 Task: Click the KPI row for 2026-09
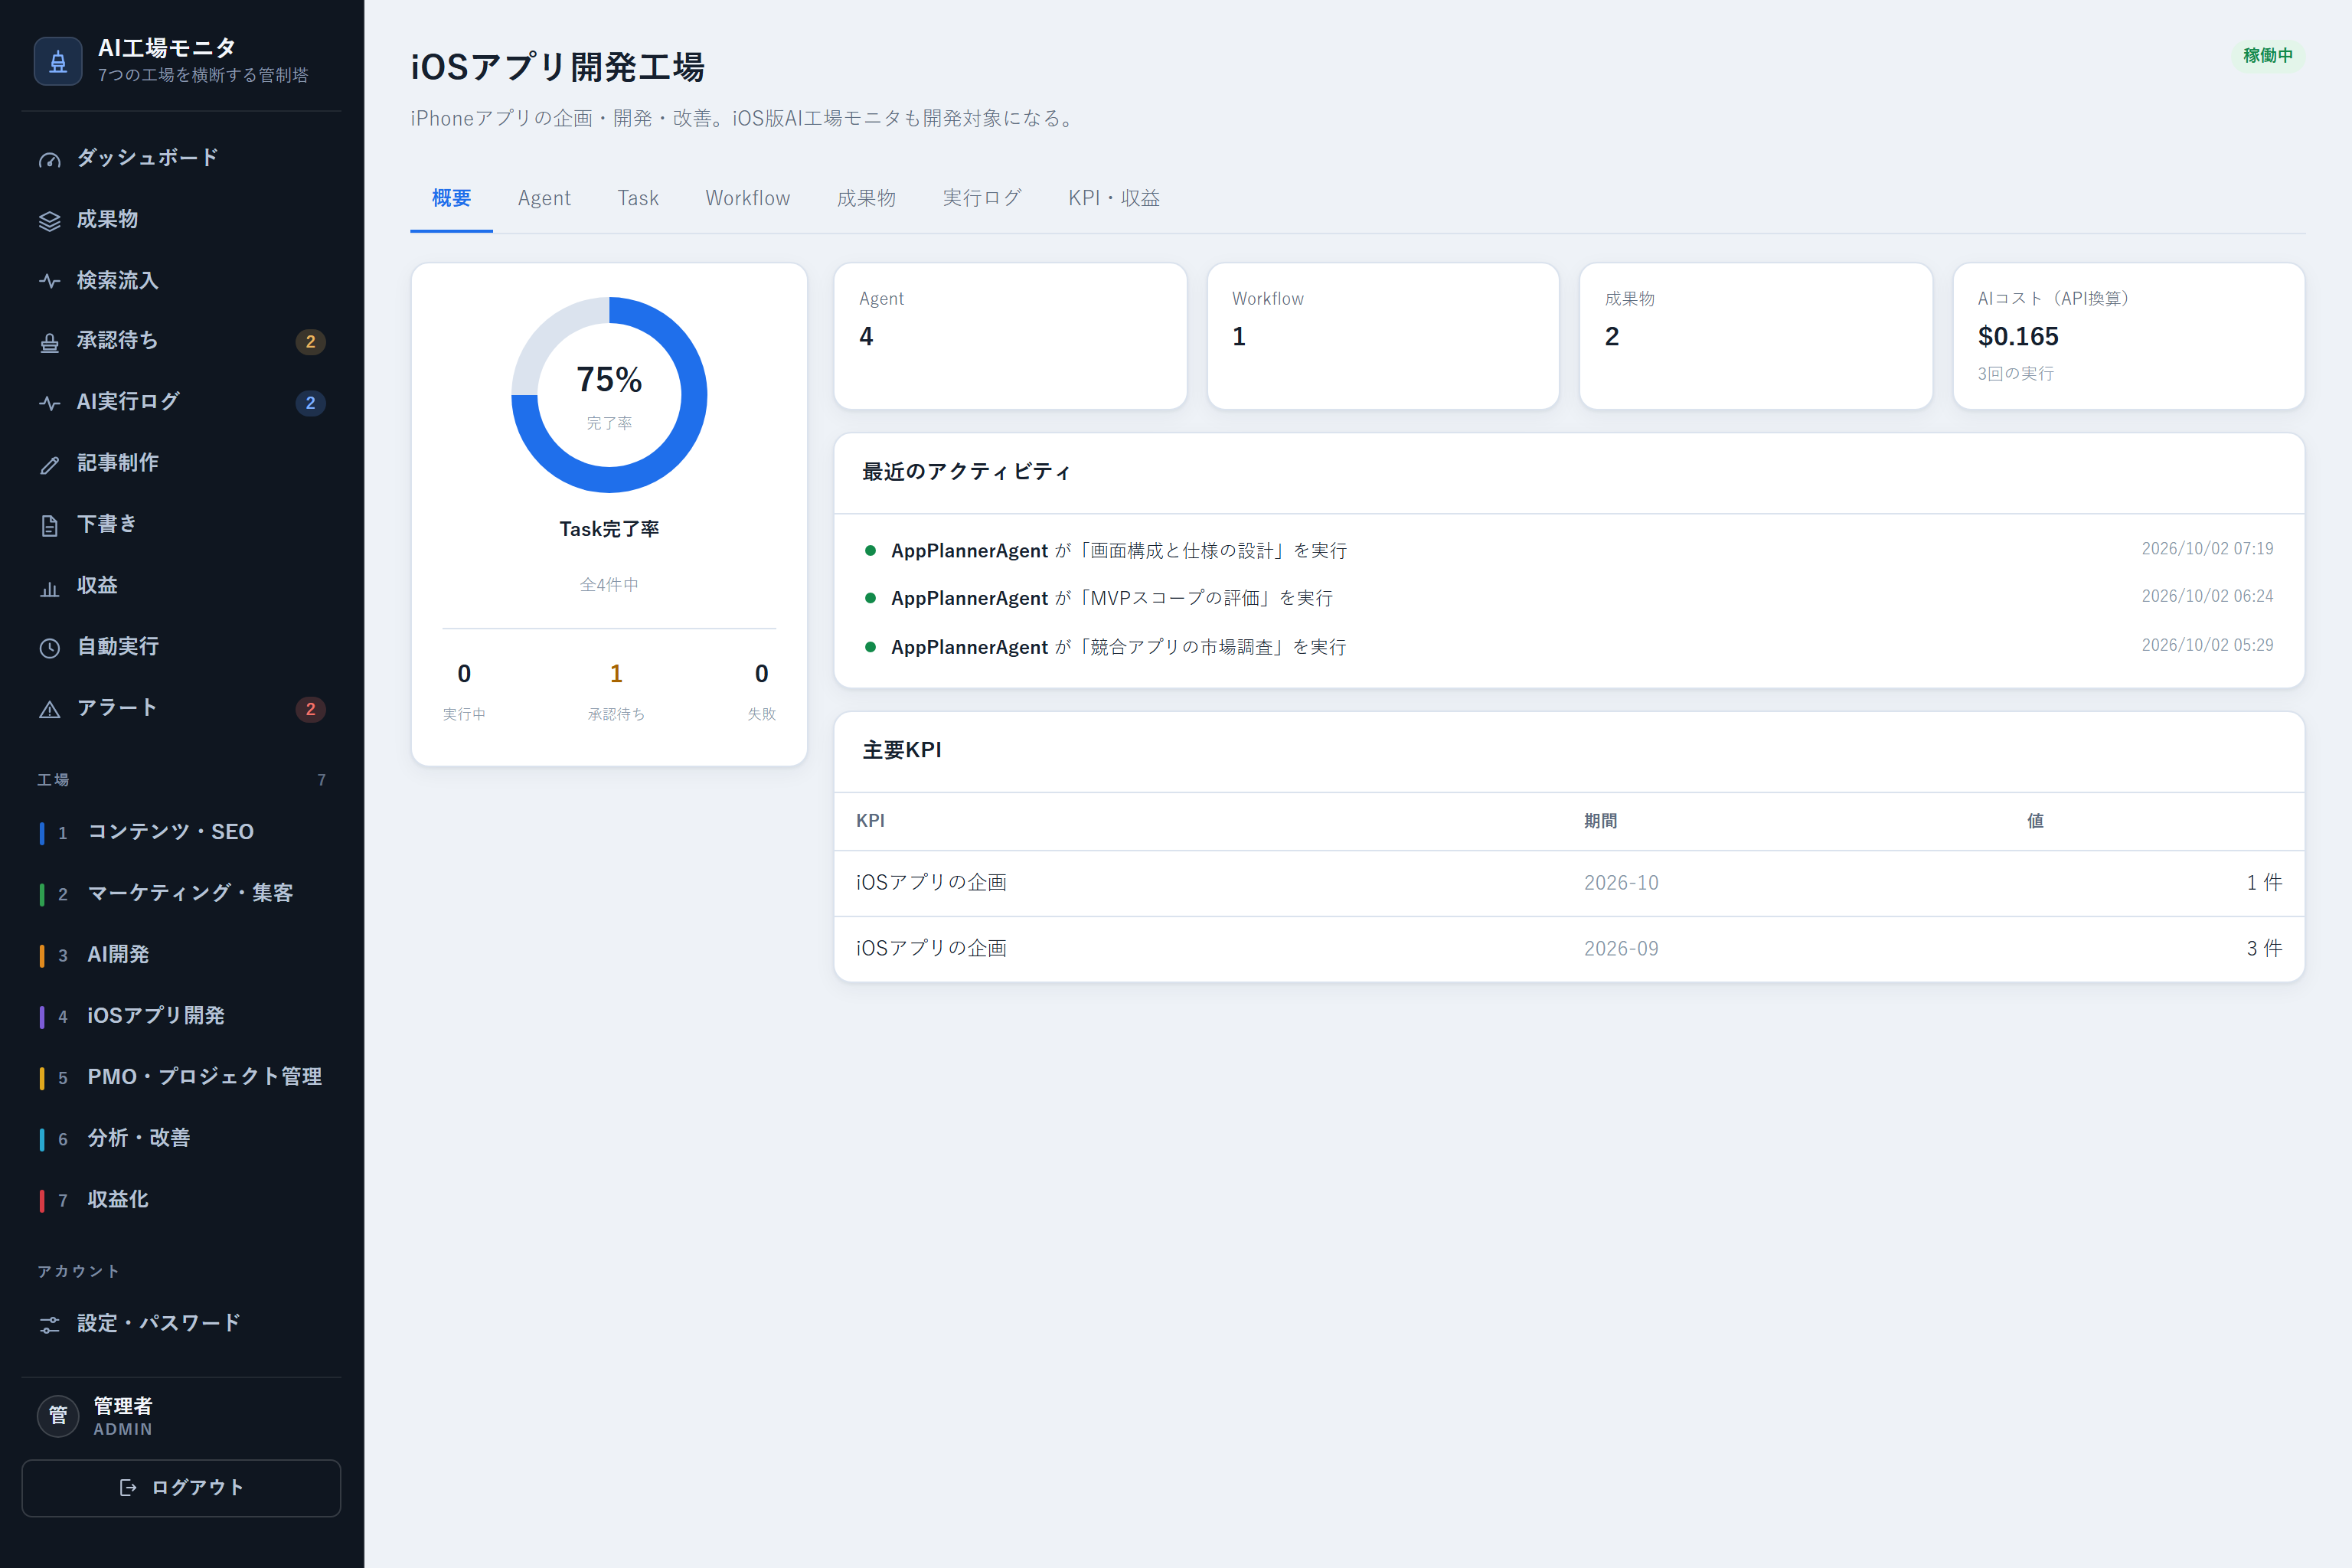(1569, 949)
